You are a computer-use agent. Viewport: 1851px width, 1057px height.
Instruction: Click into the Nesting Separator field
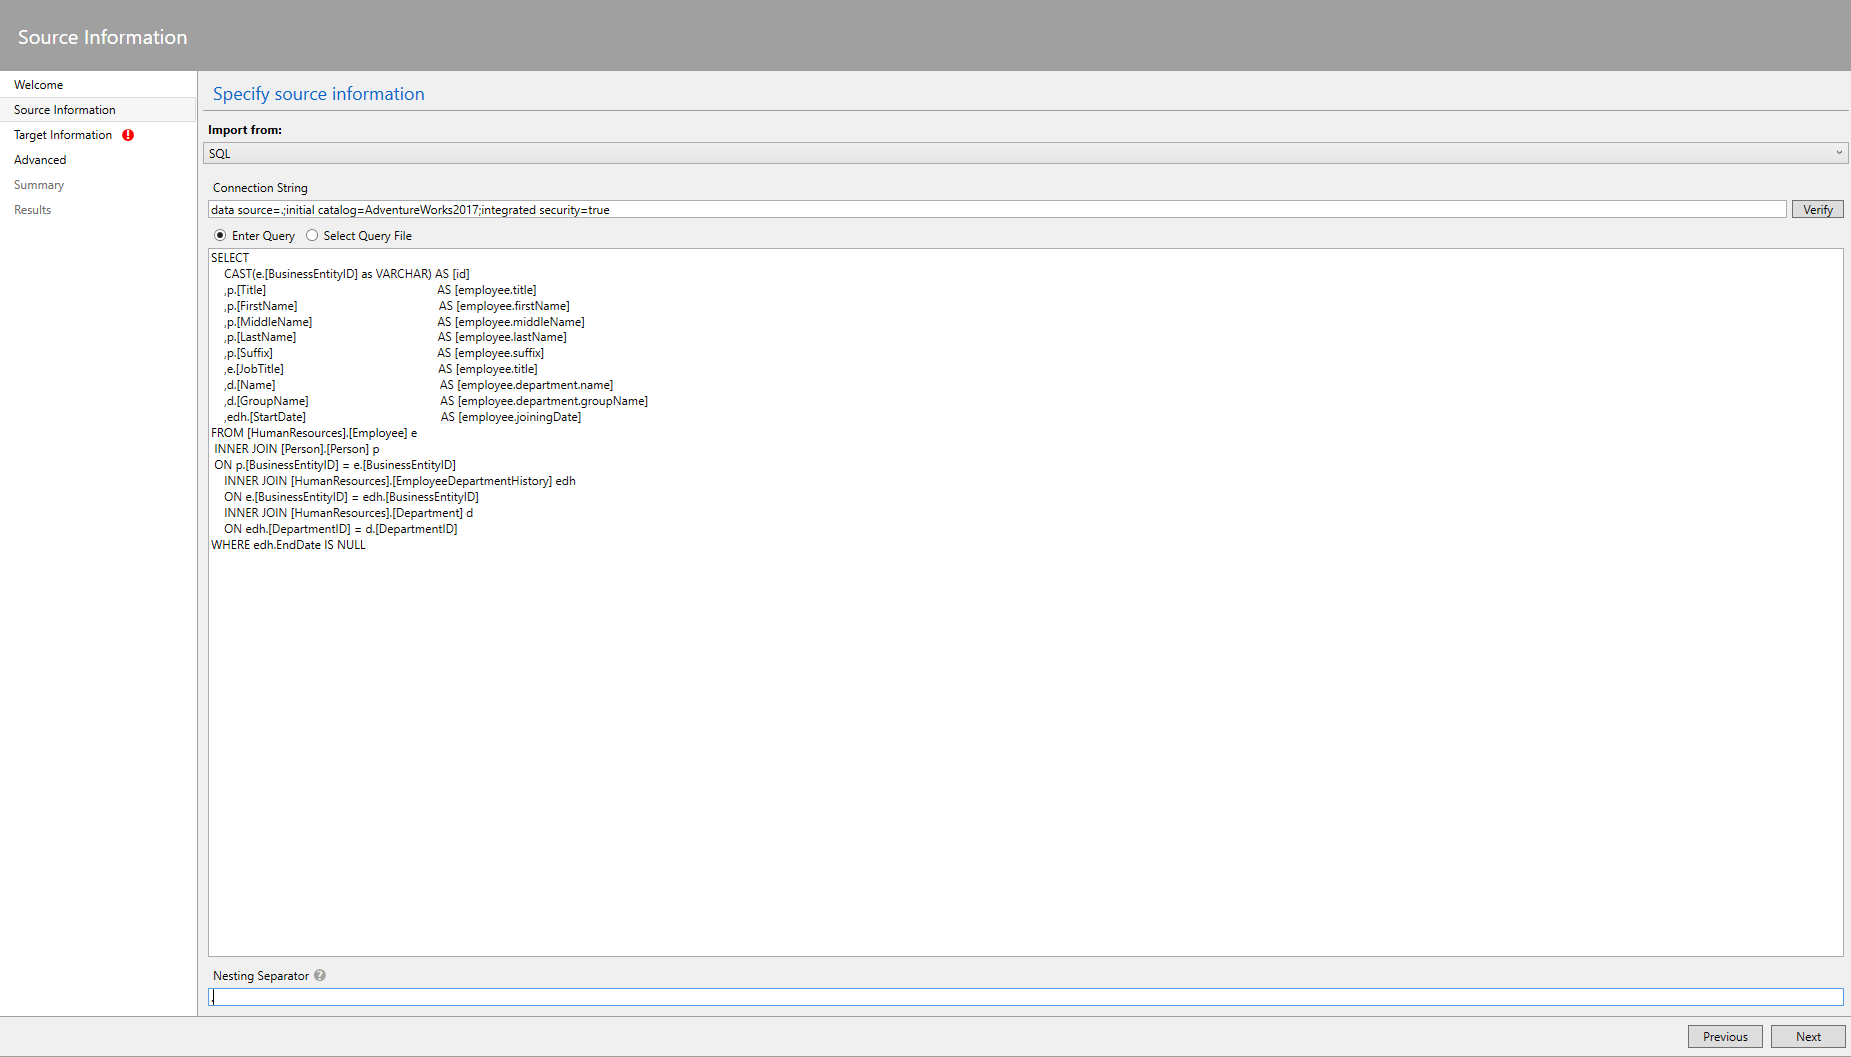pos(1025,997)
